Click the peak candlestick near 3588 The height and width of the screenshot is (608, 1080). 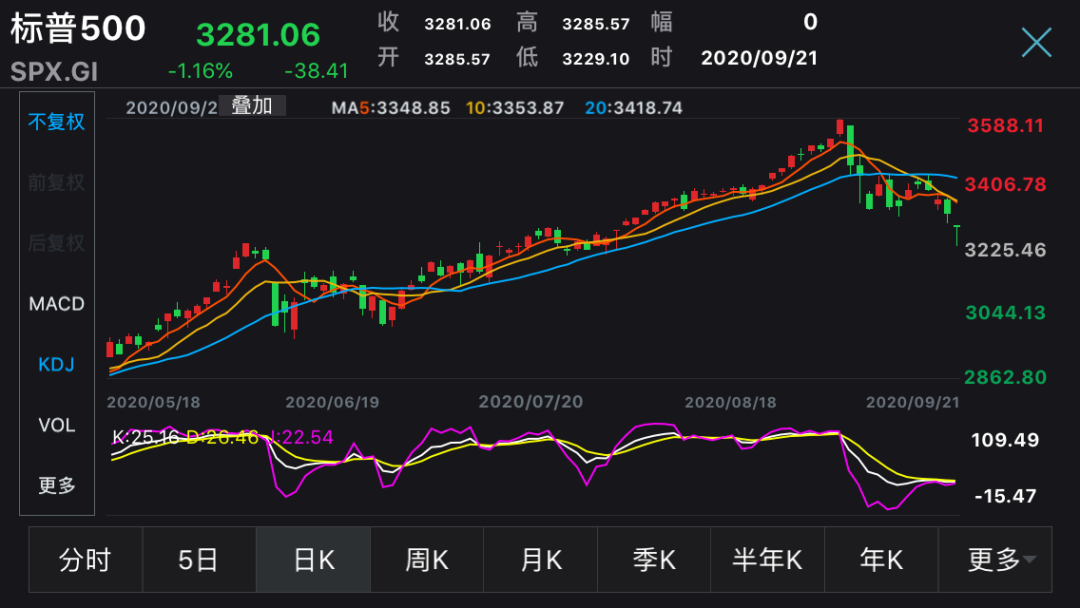click(840, 129)
